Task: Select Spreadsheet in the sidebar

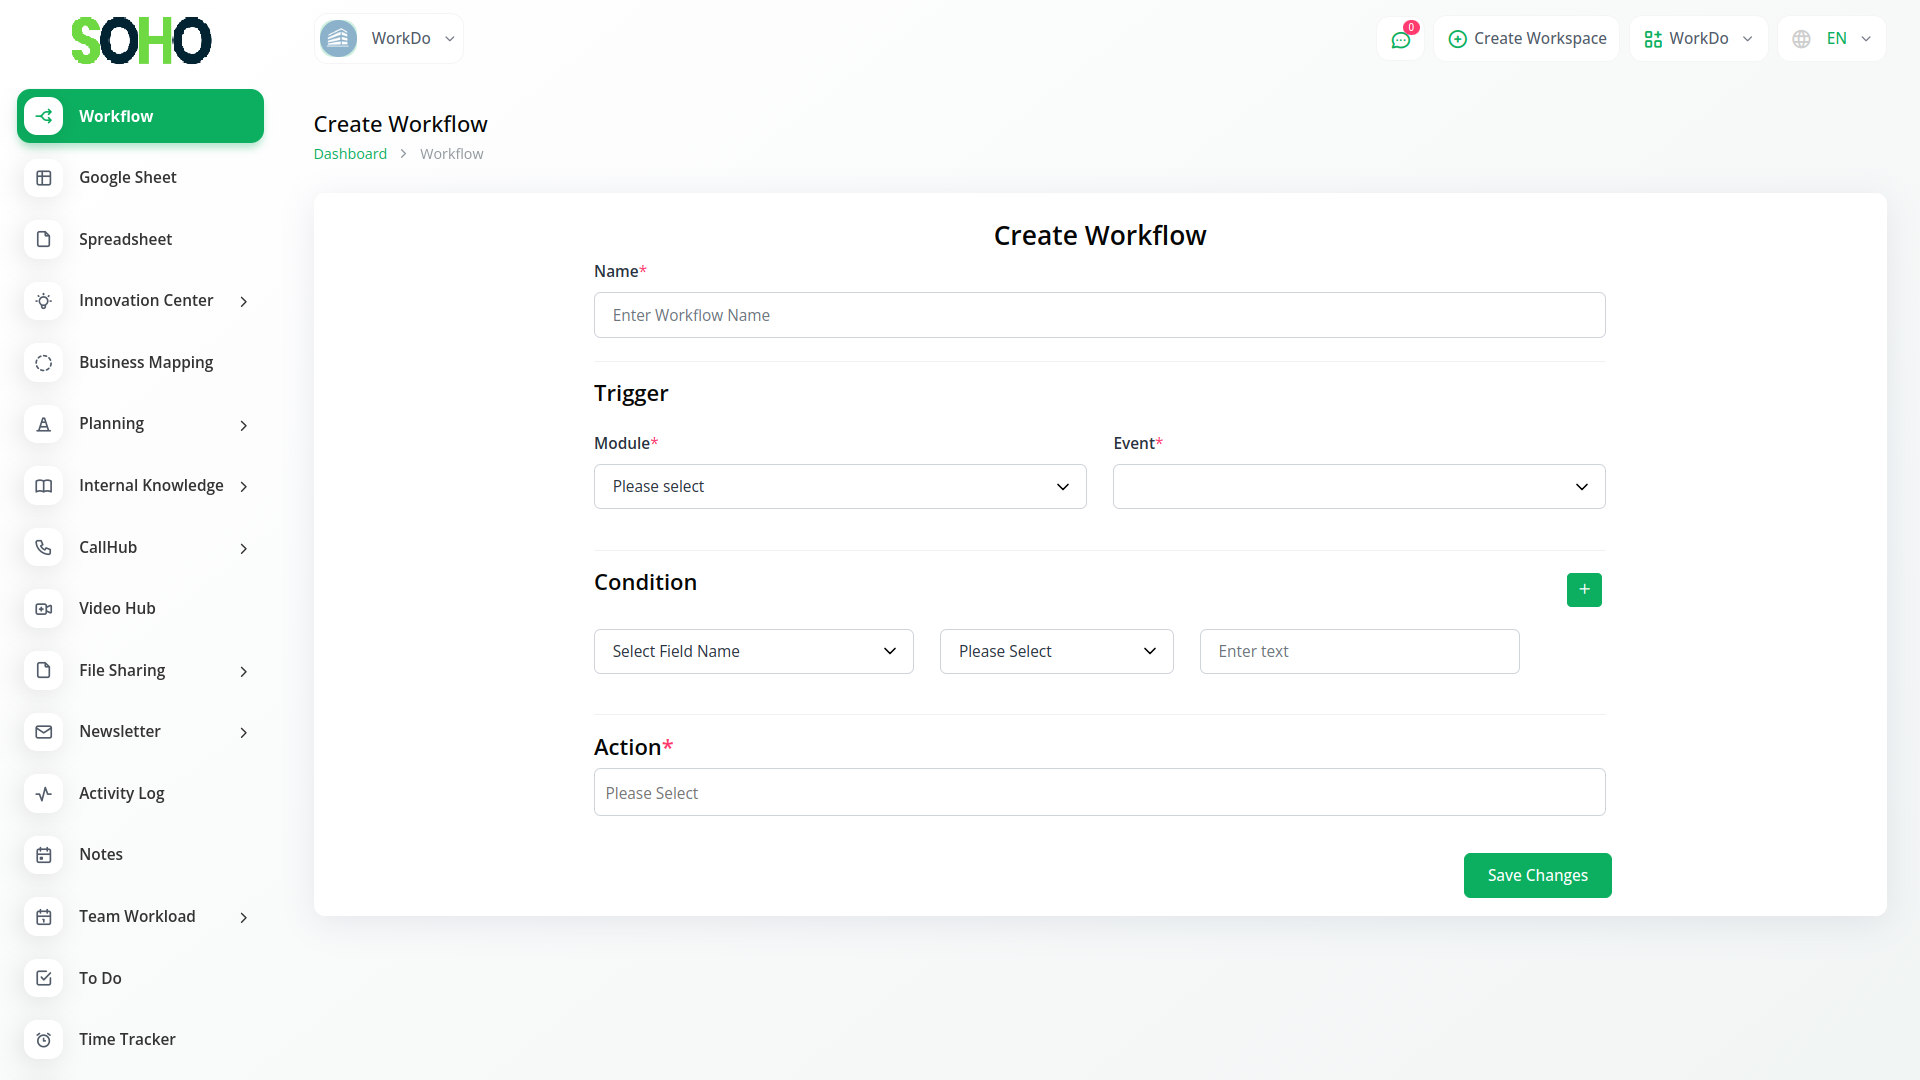Action: coord(125,240)
